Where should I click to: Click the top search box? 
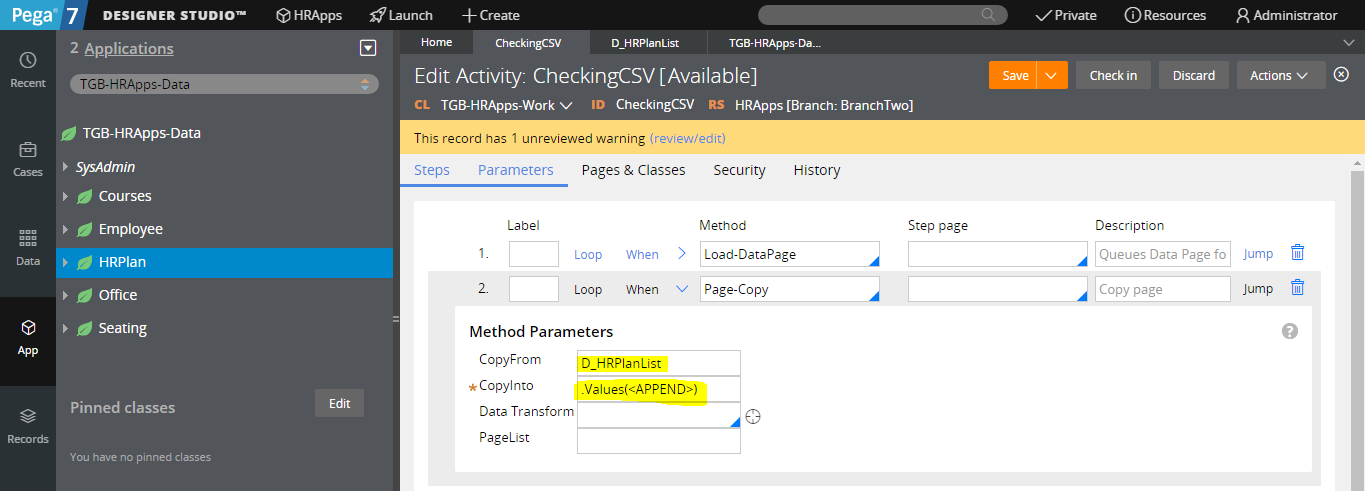882,15
